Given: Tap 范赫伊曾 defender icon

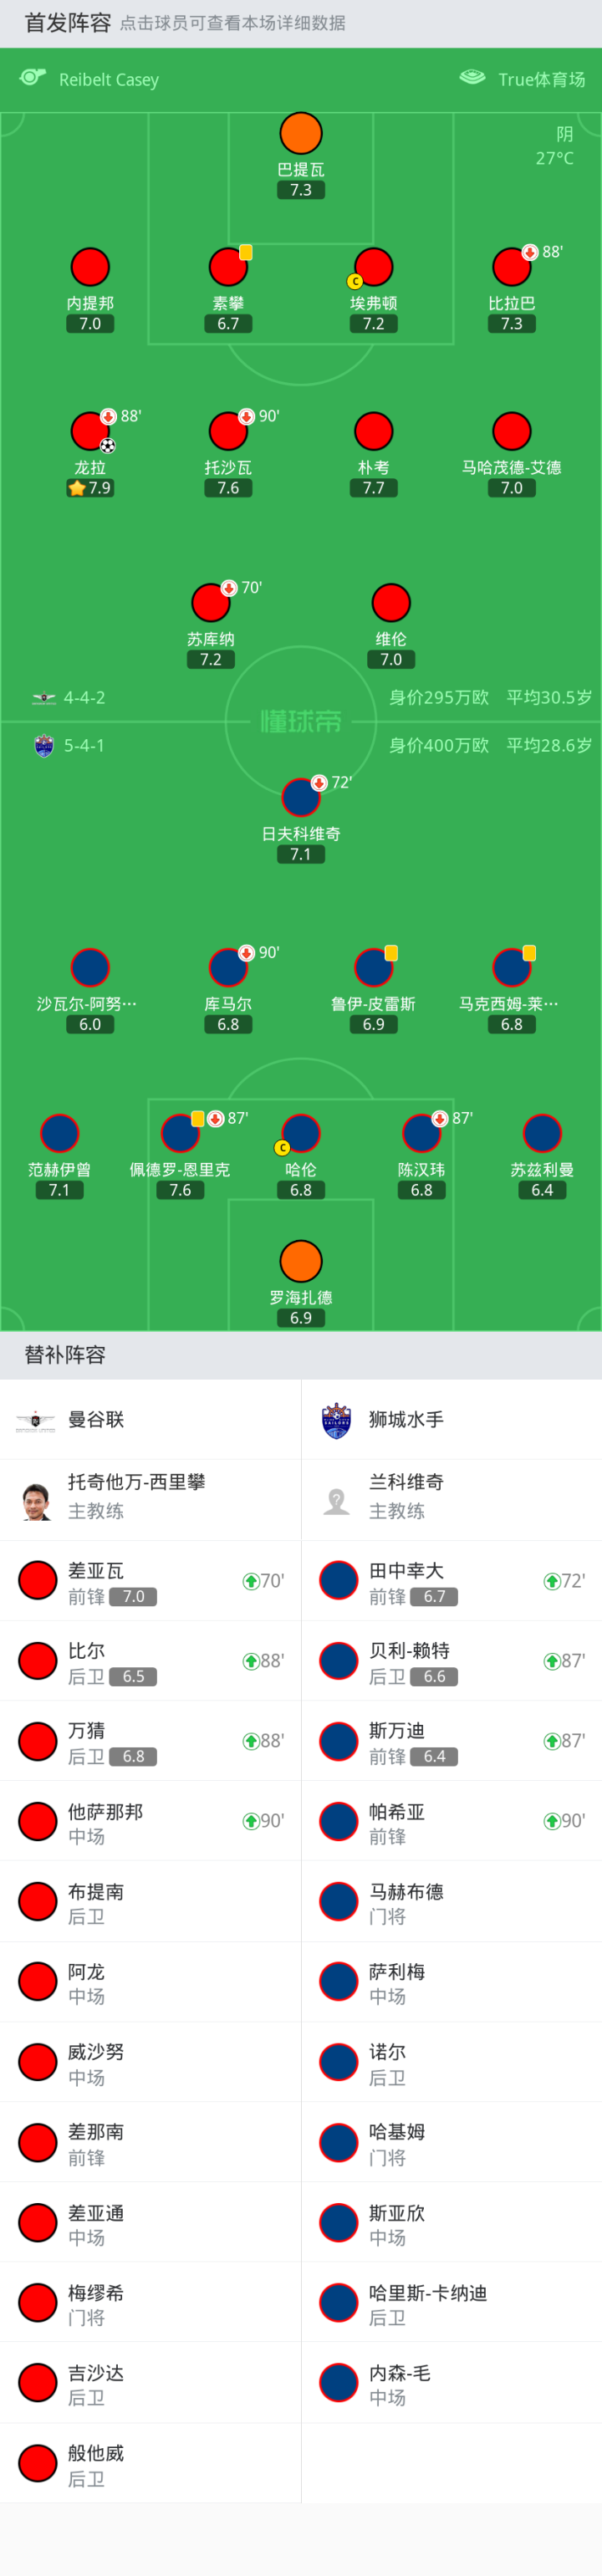Looking at the screenshot, I should coord(59,1133).
